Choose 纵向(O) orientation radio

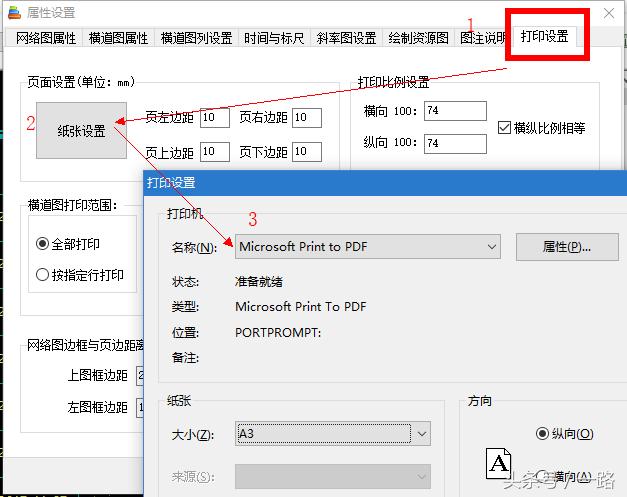[x=565, y=433]
